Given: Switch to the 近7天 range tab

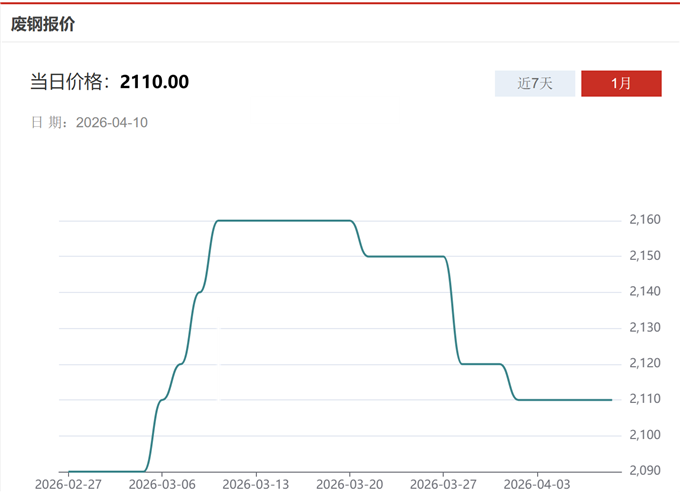Looking at the screenshot, I should [535, 84].
